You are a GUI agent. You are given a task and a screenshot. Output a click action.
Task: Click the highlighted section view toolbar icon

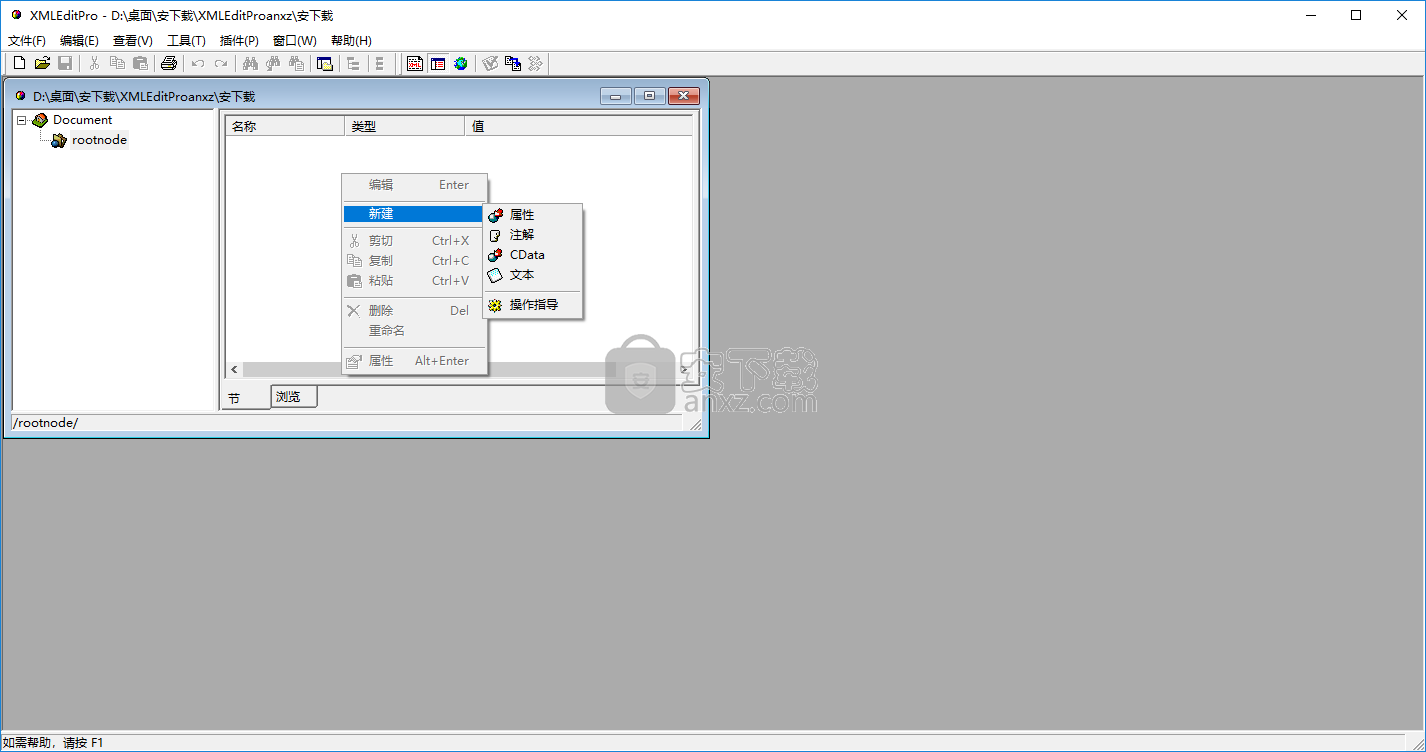point(438,63)
